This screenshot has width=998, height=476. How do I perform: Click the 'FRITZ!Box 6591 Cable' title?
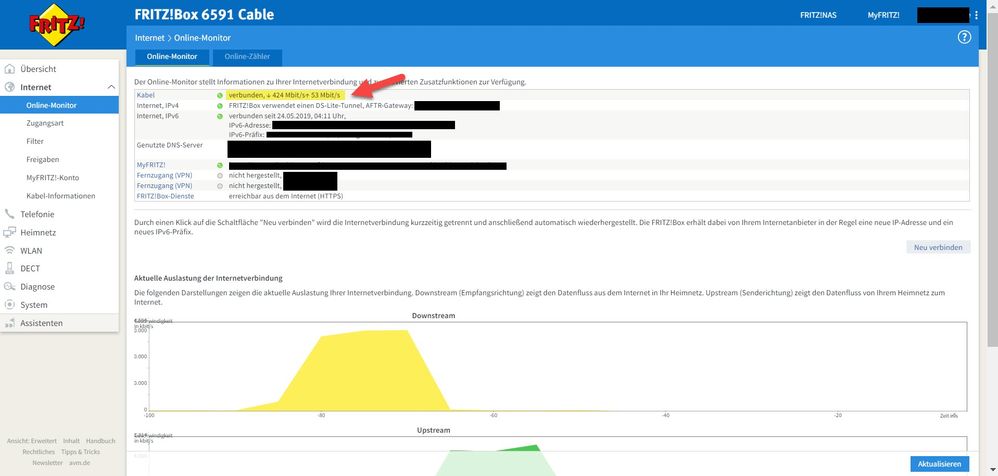[x=204, y=15]
